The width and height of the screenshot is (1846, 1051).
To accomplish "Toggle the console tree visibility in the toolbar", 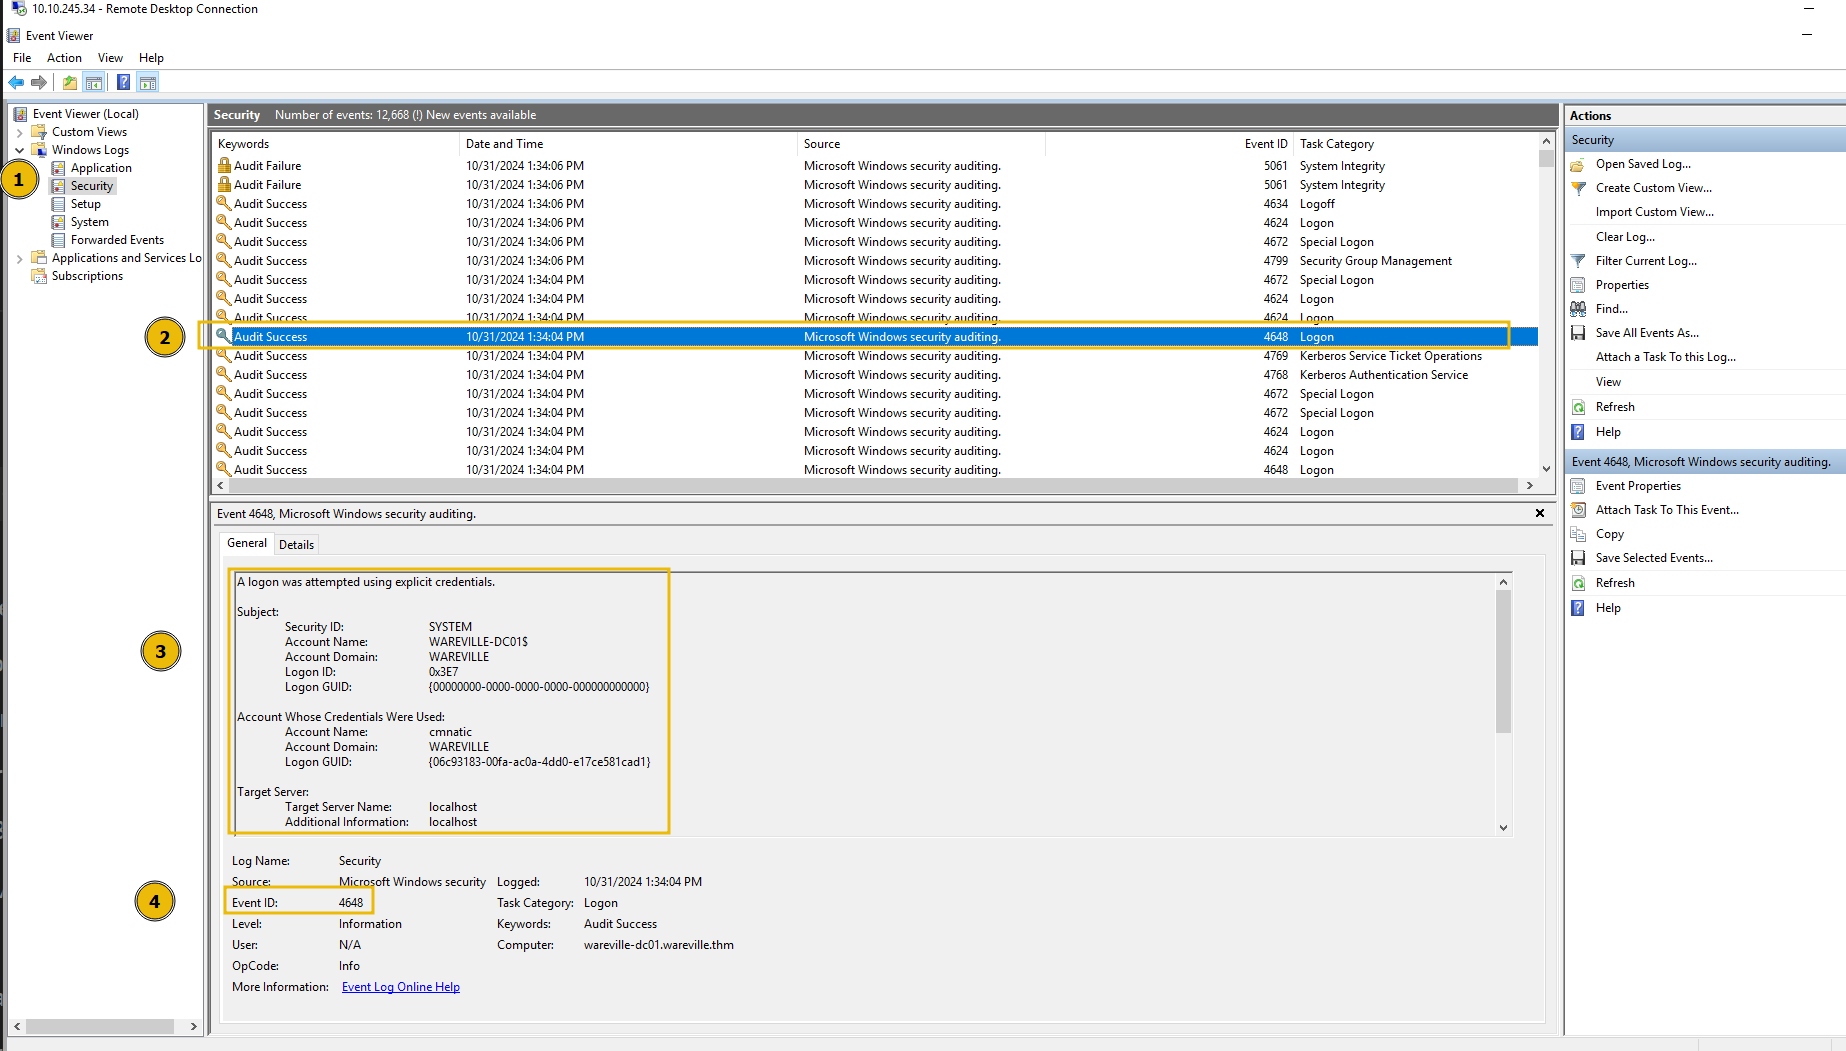I will coord(93,82).
